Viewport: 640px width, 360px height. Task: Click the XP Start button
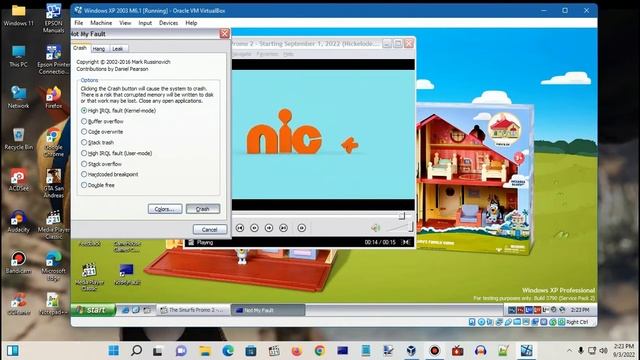click(93, 310)
